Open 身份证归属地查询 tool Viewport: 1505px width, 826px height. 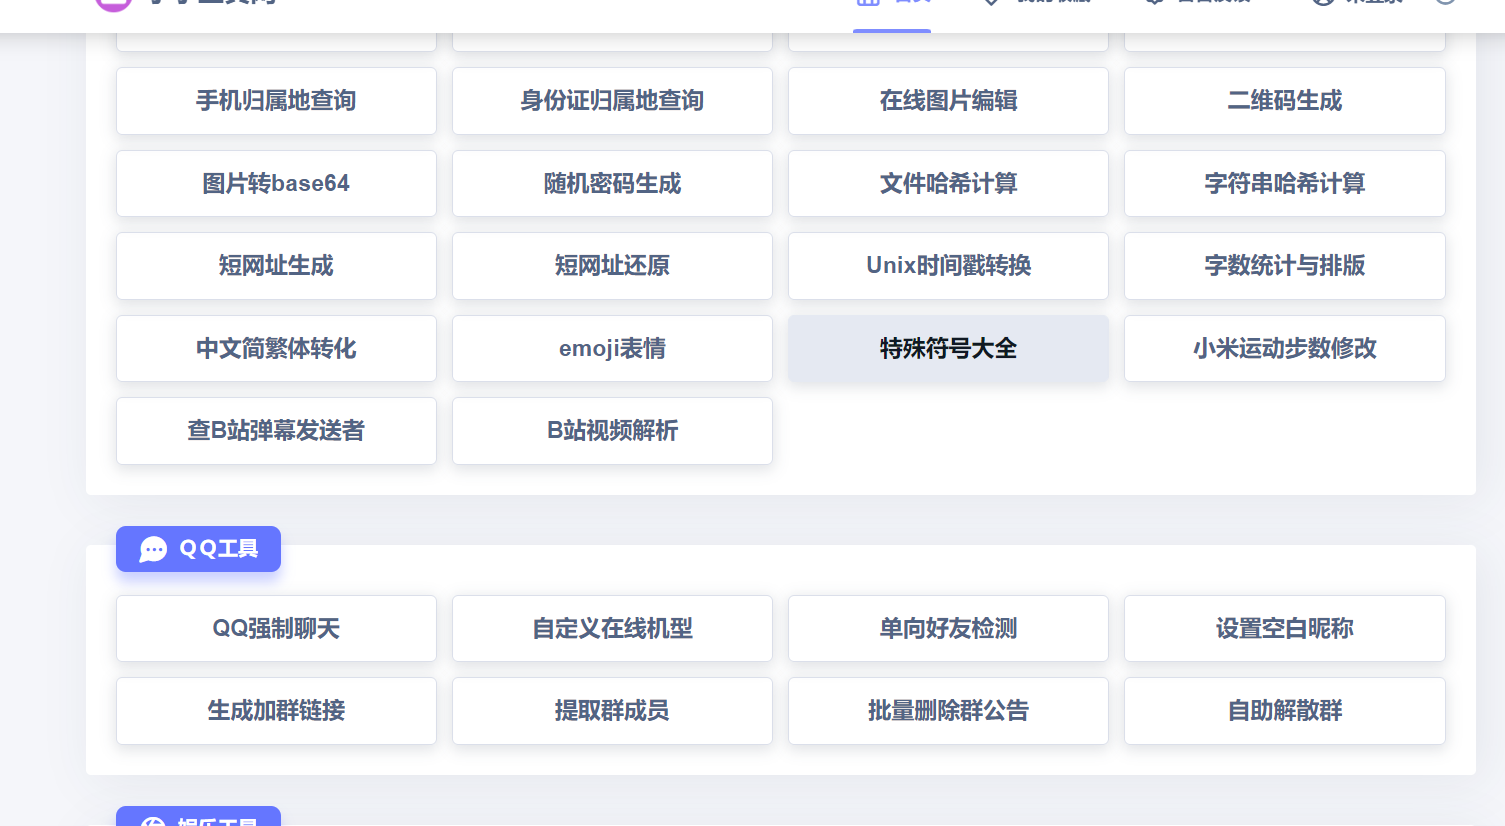[x=612, y=101]
